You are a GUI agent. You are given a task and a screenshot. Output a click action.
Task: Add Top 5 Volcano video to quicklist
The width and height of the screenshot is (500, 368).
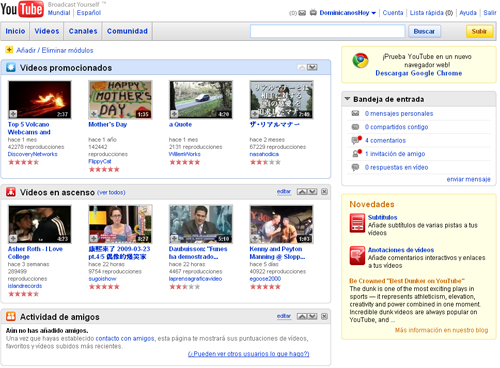tap(13, 114)
